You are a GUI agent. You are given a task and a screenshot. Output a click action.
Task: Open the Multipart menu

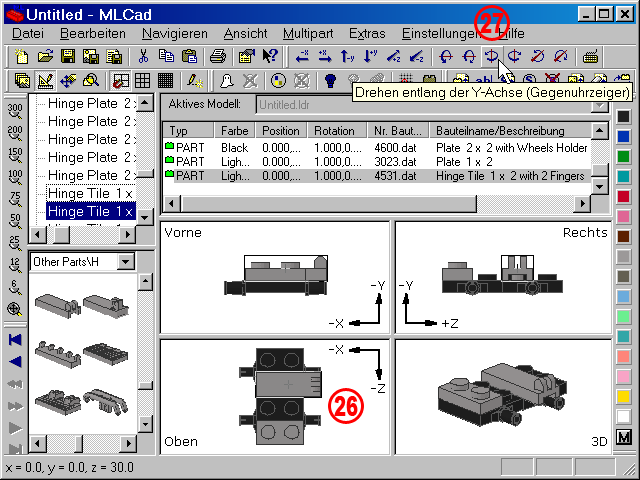click(x=308, y=33)
